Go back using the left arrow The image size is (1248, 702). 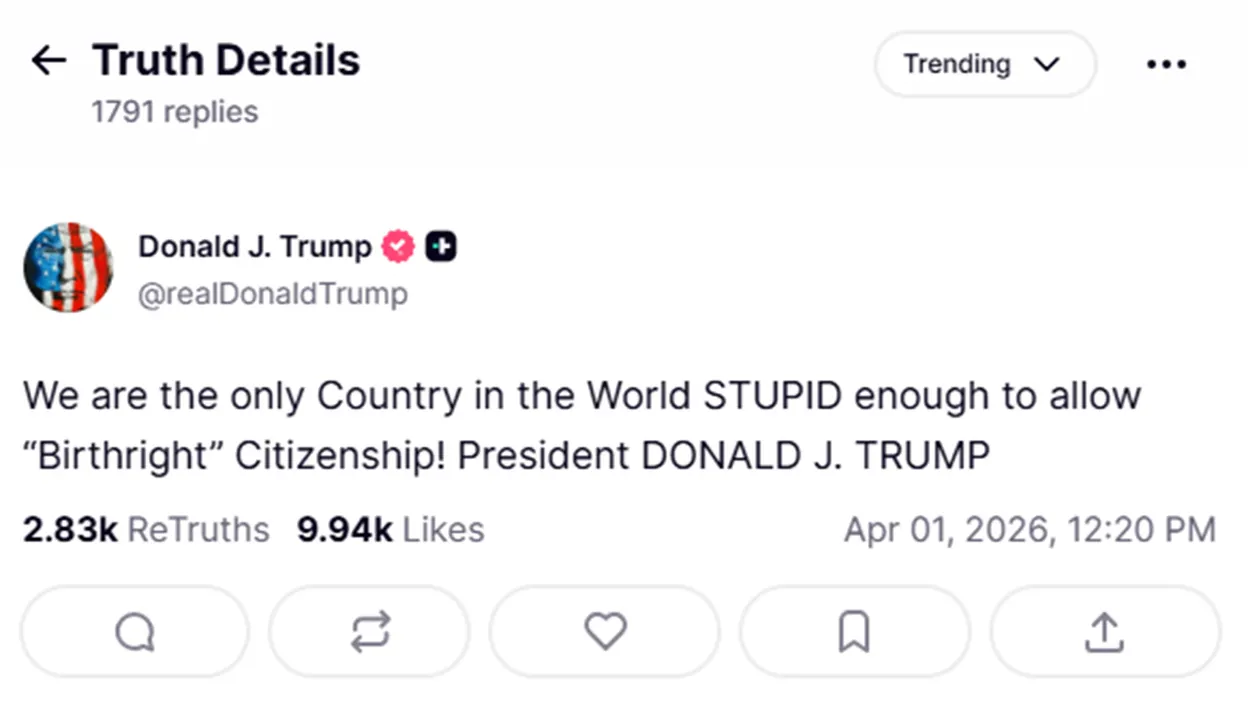pyautogui.click(x=48, y=61)
